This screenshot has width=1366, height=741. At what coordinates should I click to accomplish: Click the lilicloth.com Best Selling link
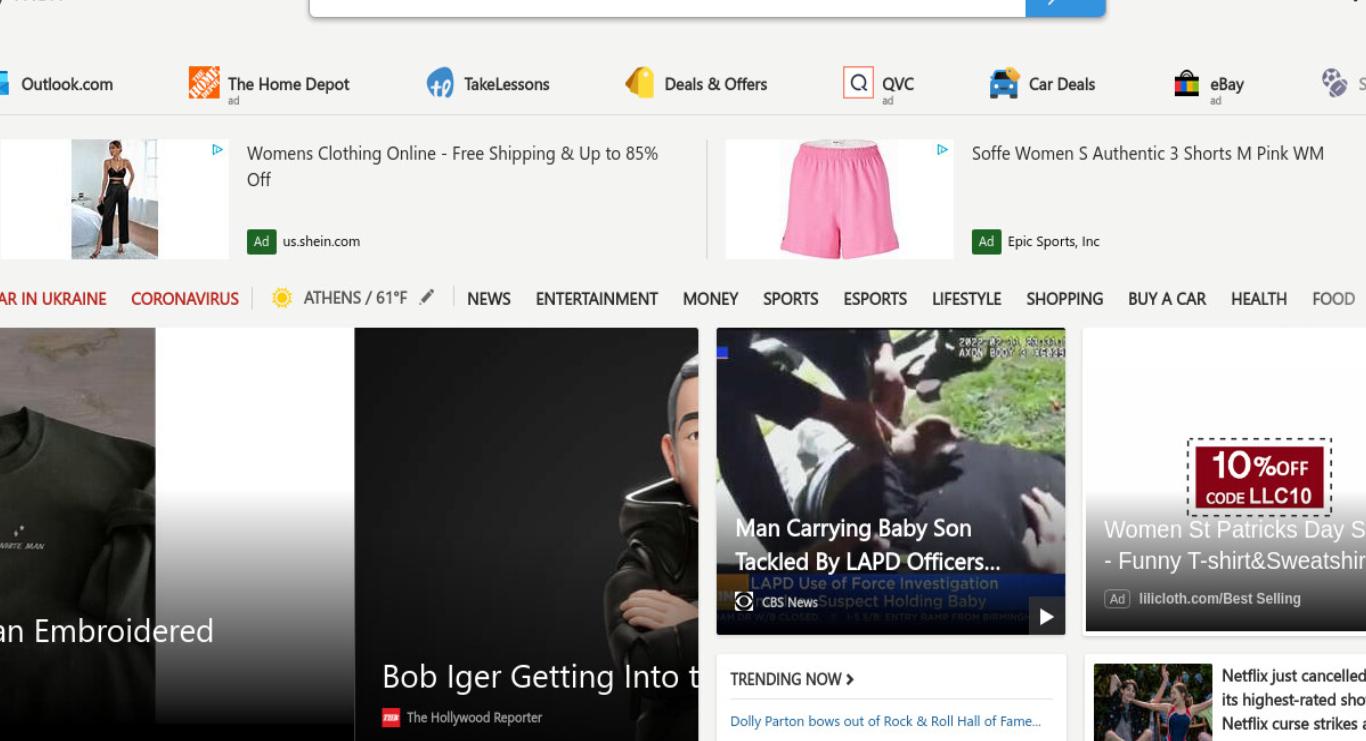(x=1220, y=599)
